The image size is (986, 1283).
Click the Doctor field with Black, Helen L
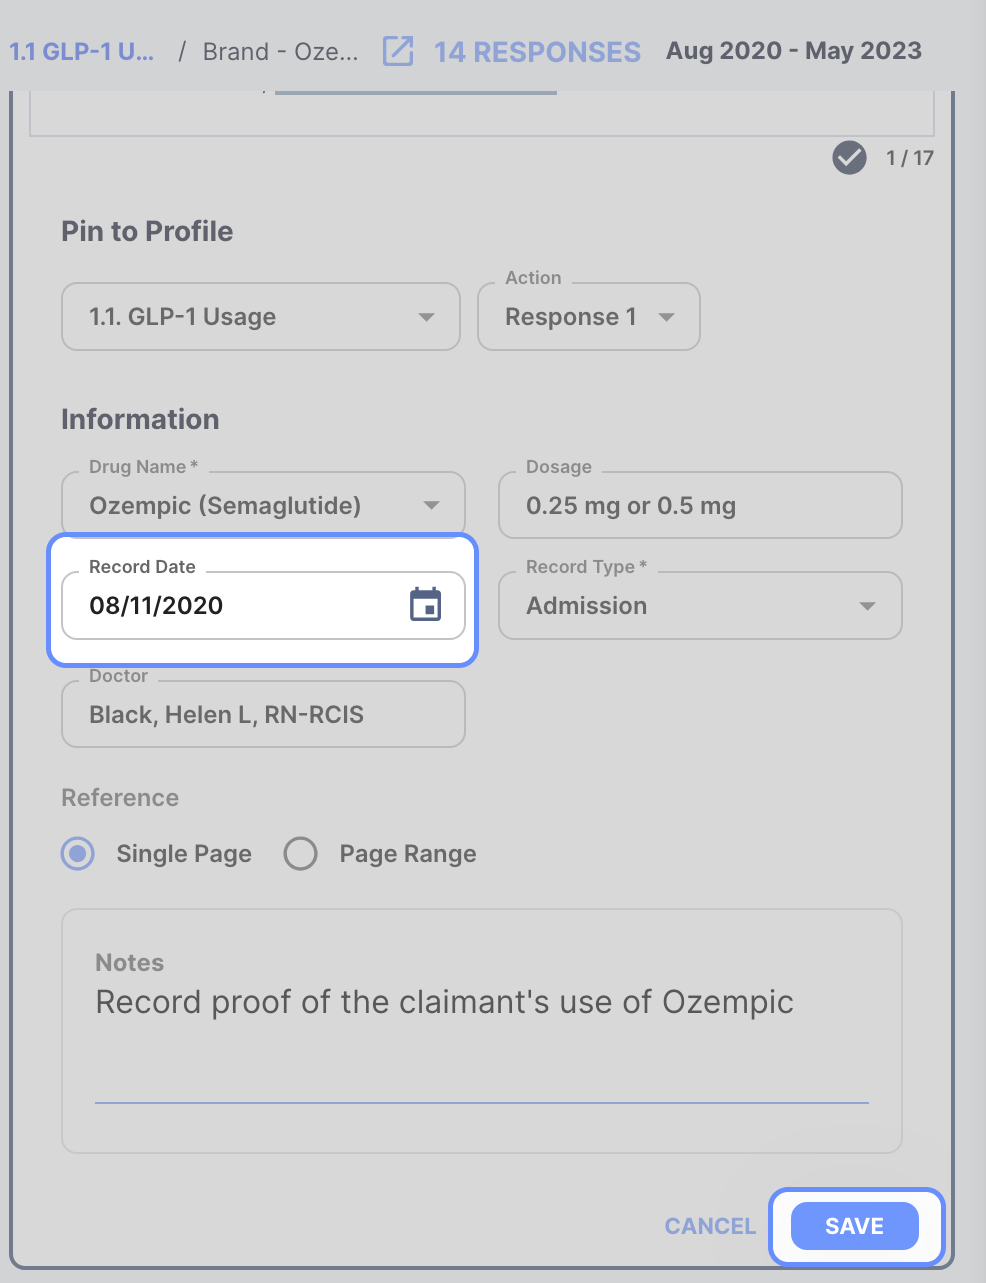[x=264, y=714]
